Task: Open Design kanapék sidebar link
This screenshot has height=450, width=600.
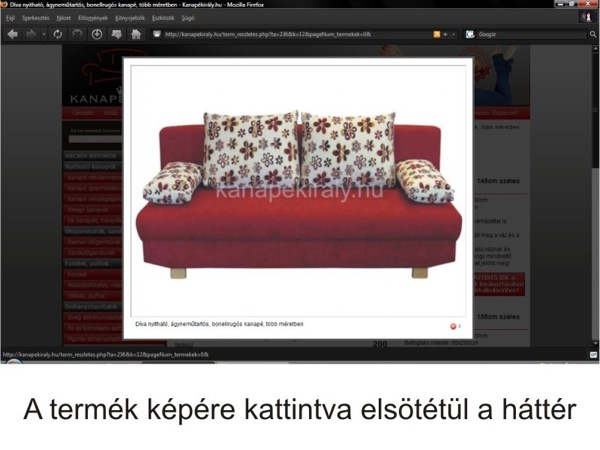Action: pos(87,210)
